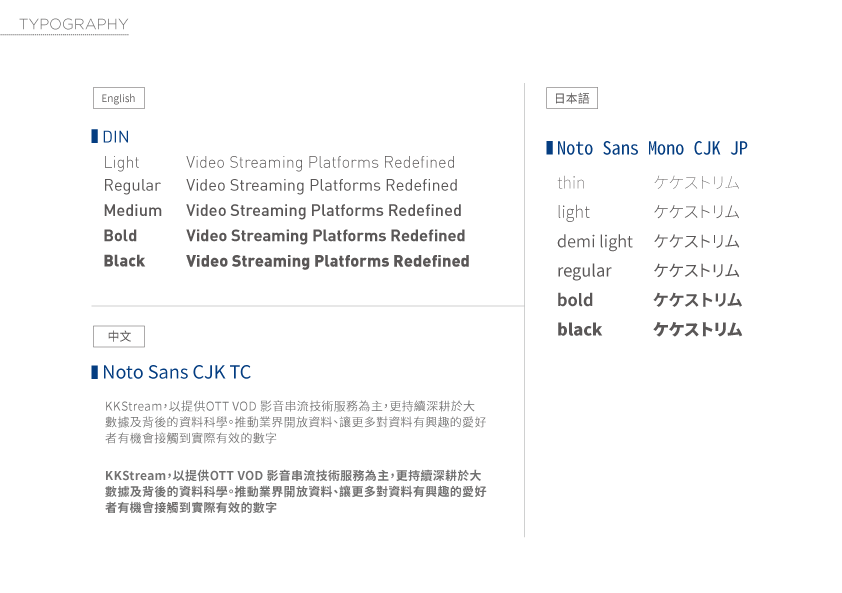
Task: Click the Regular sample 'Video Streaming Platforms Redefined'
Action: 322,185
